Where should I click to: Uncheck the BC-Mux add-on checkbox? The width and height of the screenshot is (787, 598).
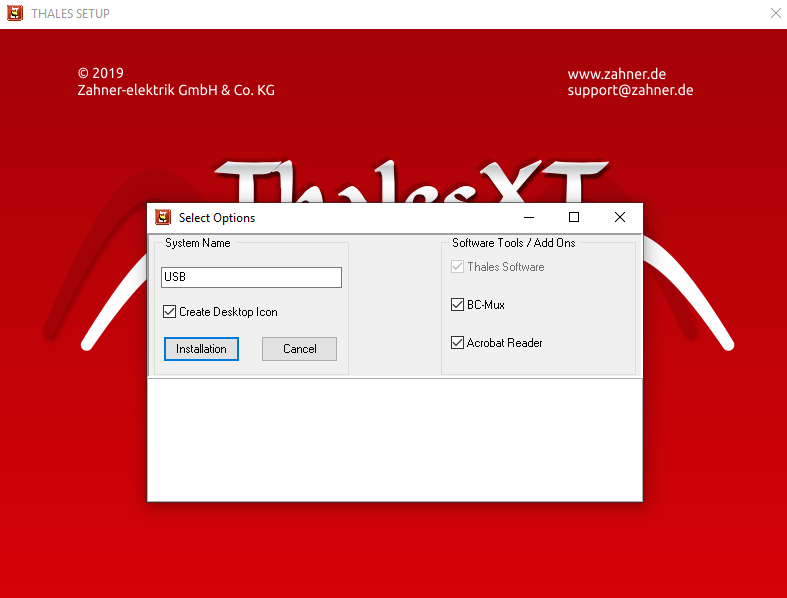[x=457, y=305]
